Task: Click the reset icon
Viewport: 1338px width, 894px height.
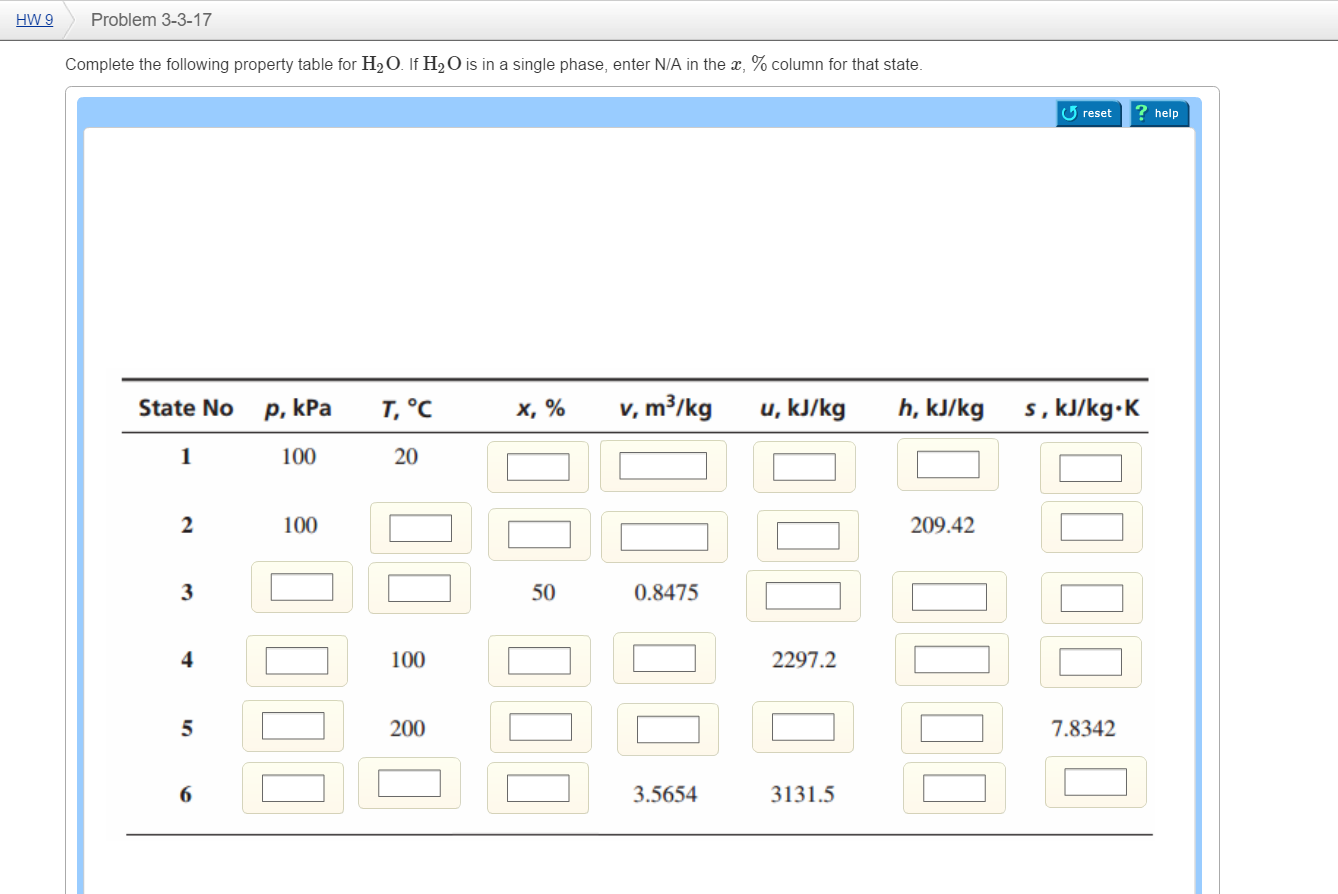Action: tap(1070, 113)
